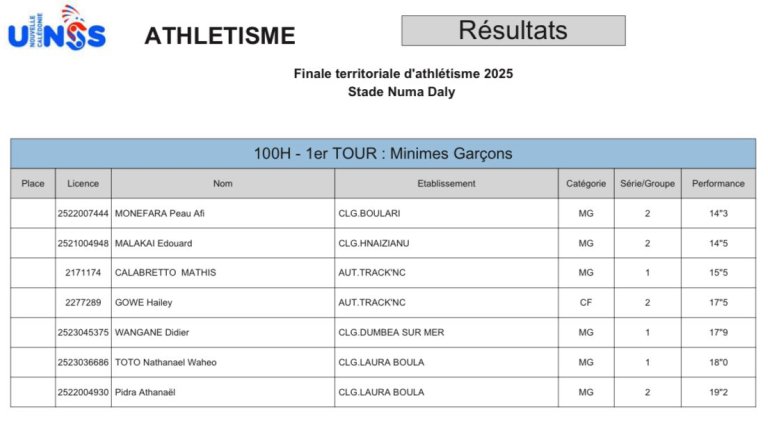Select the Licence column header

pyautogui.click(x=83, y=184)
